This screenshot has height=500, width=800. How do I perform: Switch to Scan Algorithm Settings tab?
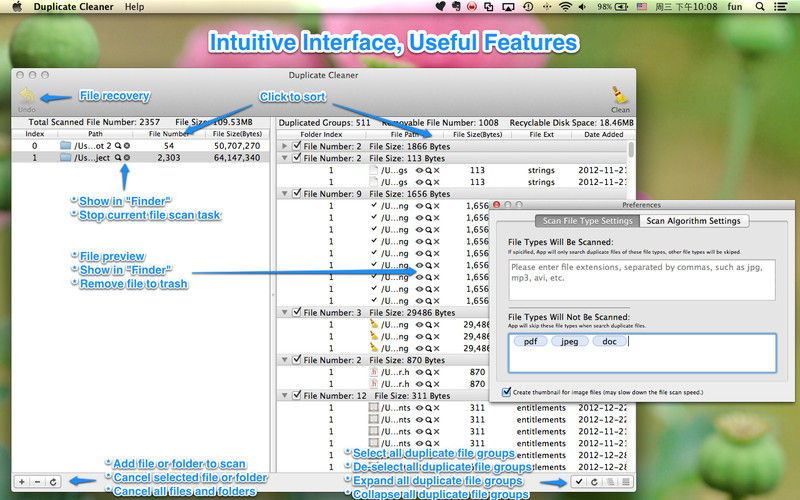coord(693,221)
